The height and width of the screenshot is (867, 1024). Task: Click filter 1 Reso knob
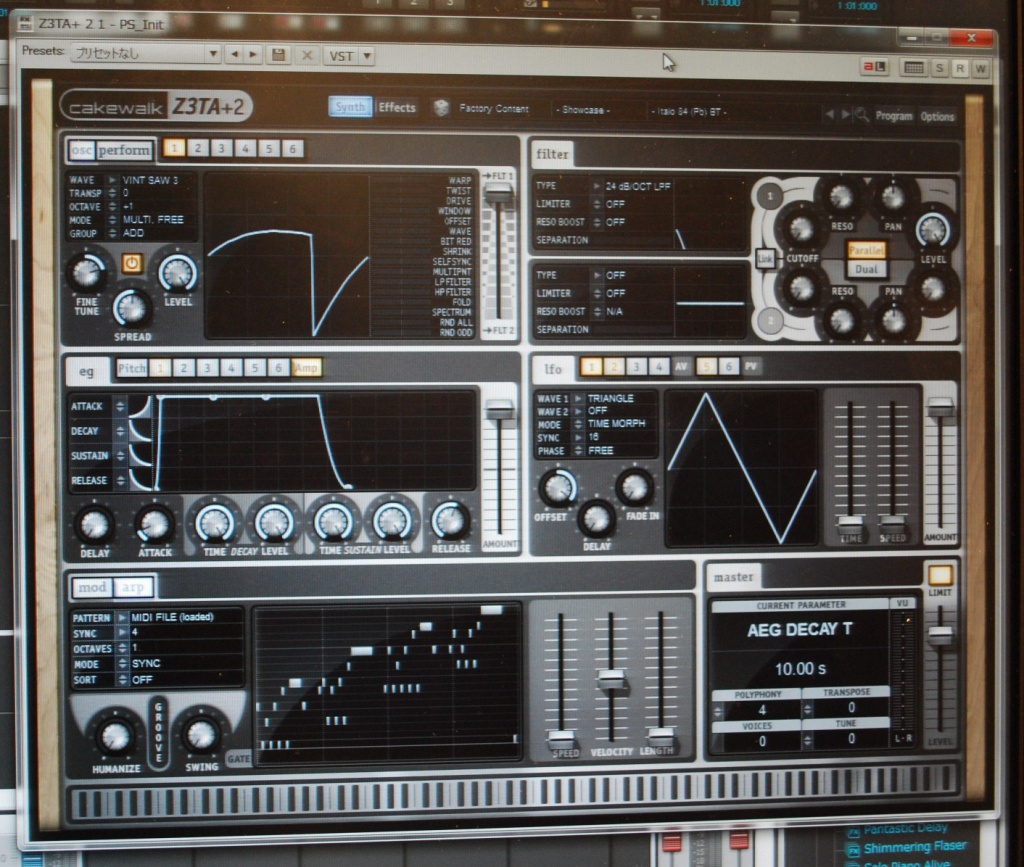click(x=841, y=195)
